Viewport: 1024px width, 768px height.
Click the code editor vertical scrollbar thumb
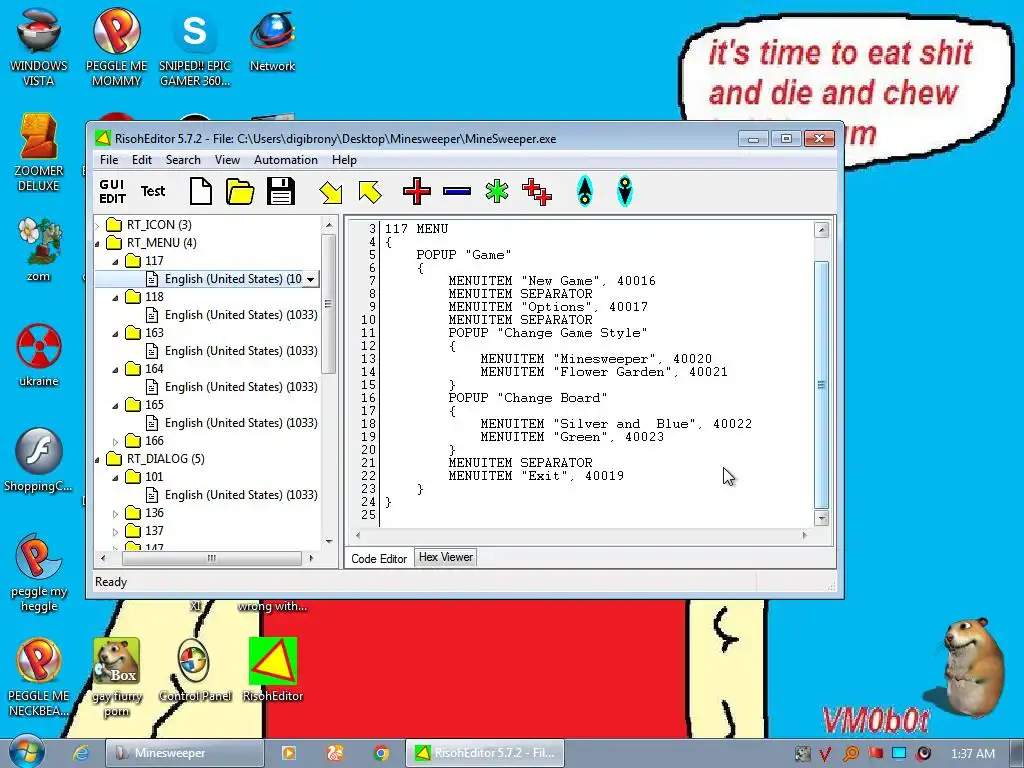(822, 385)
